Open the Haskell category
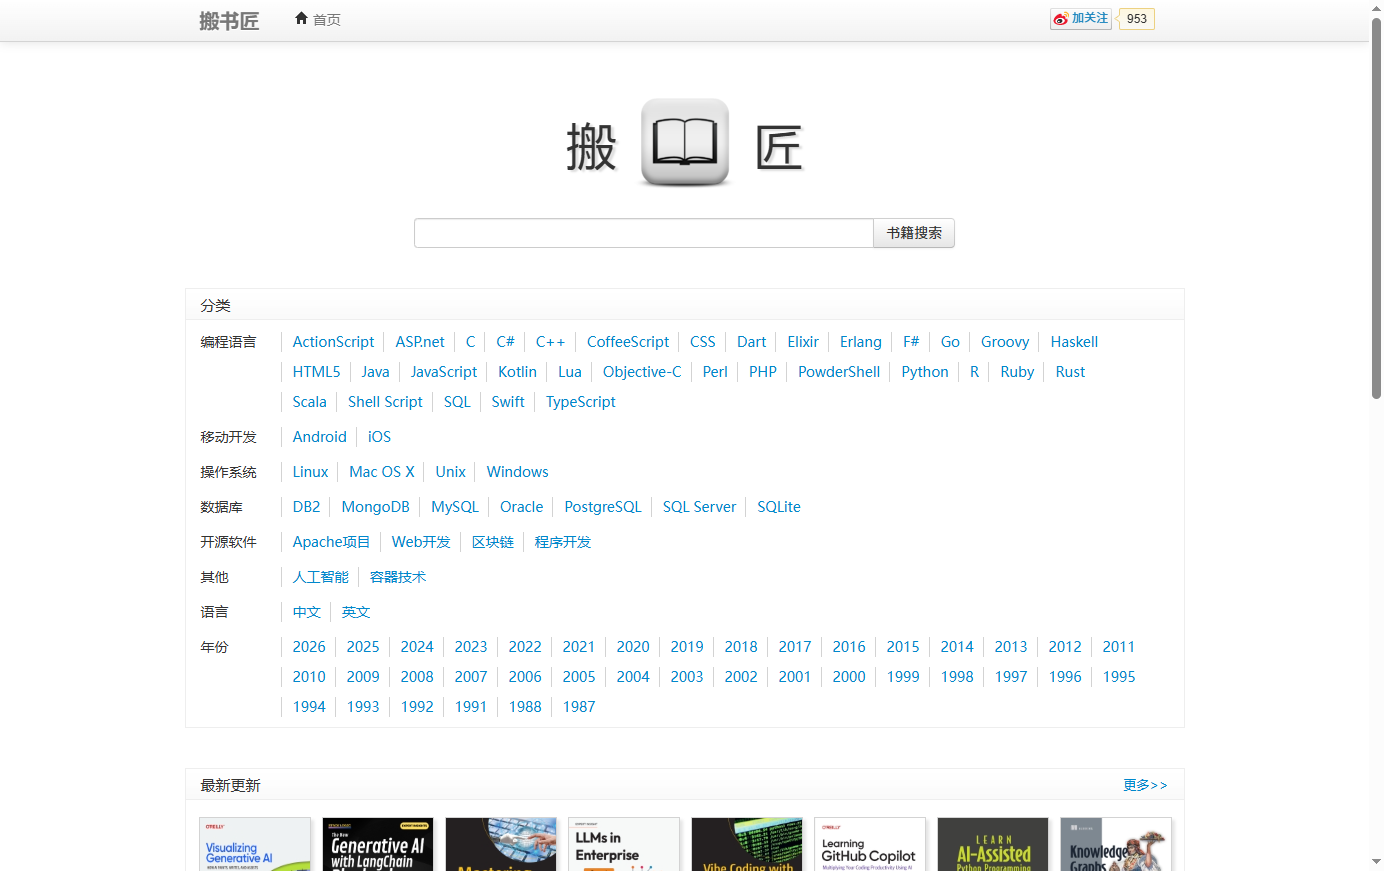1384x871 pixels. pyautogui.click(x=1074, y=342)
